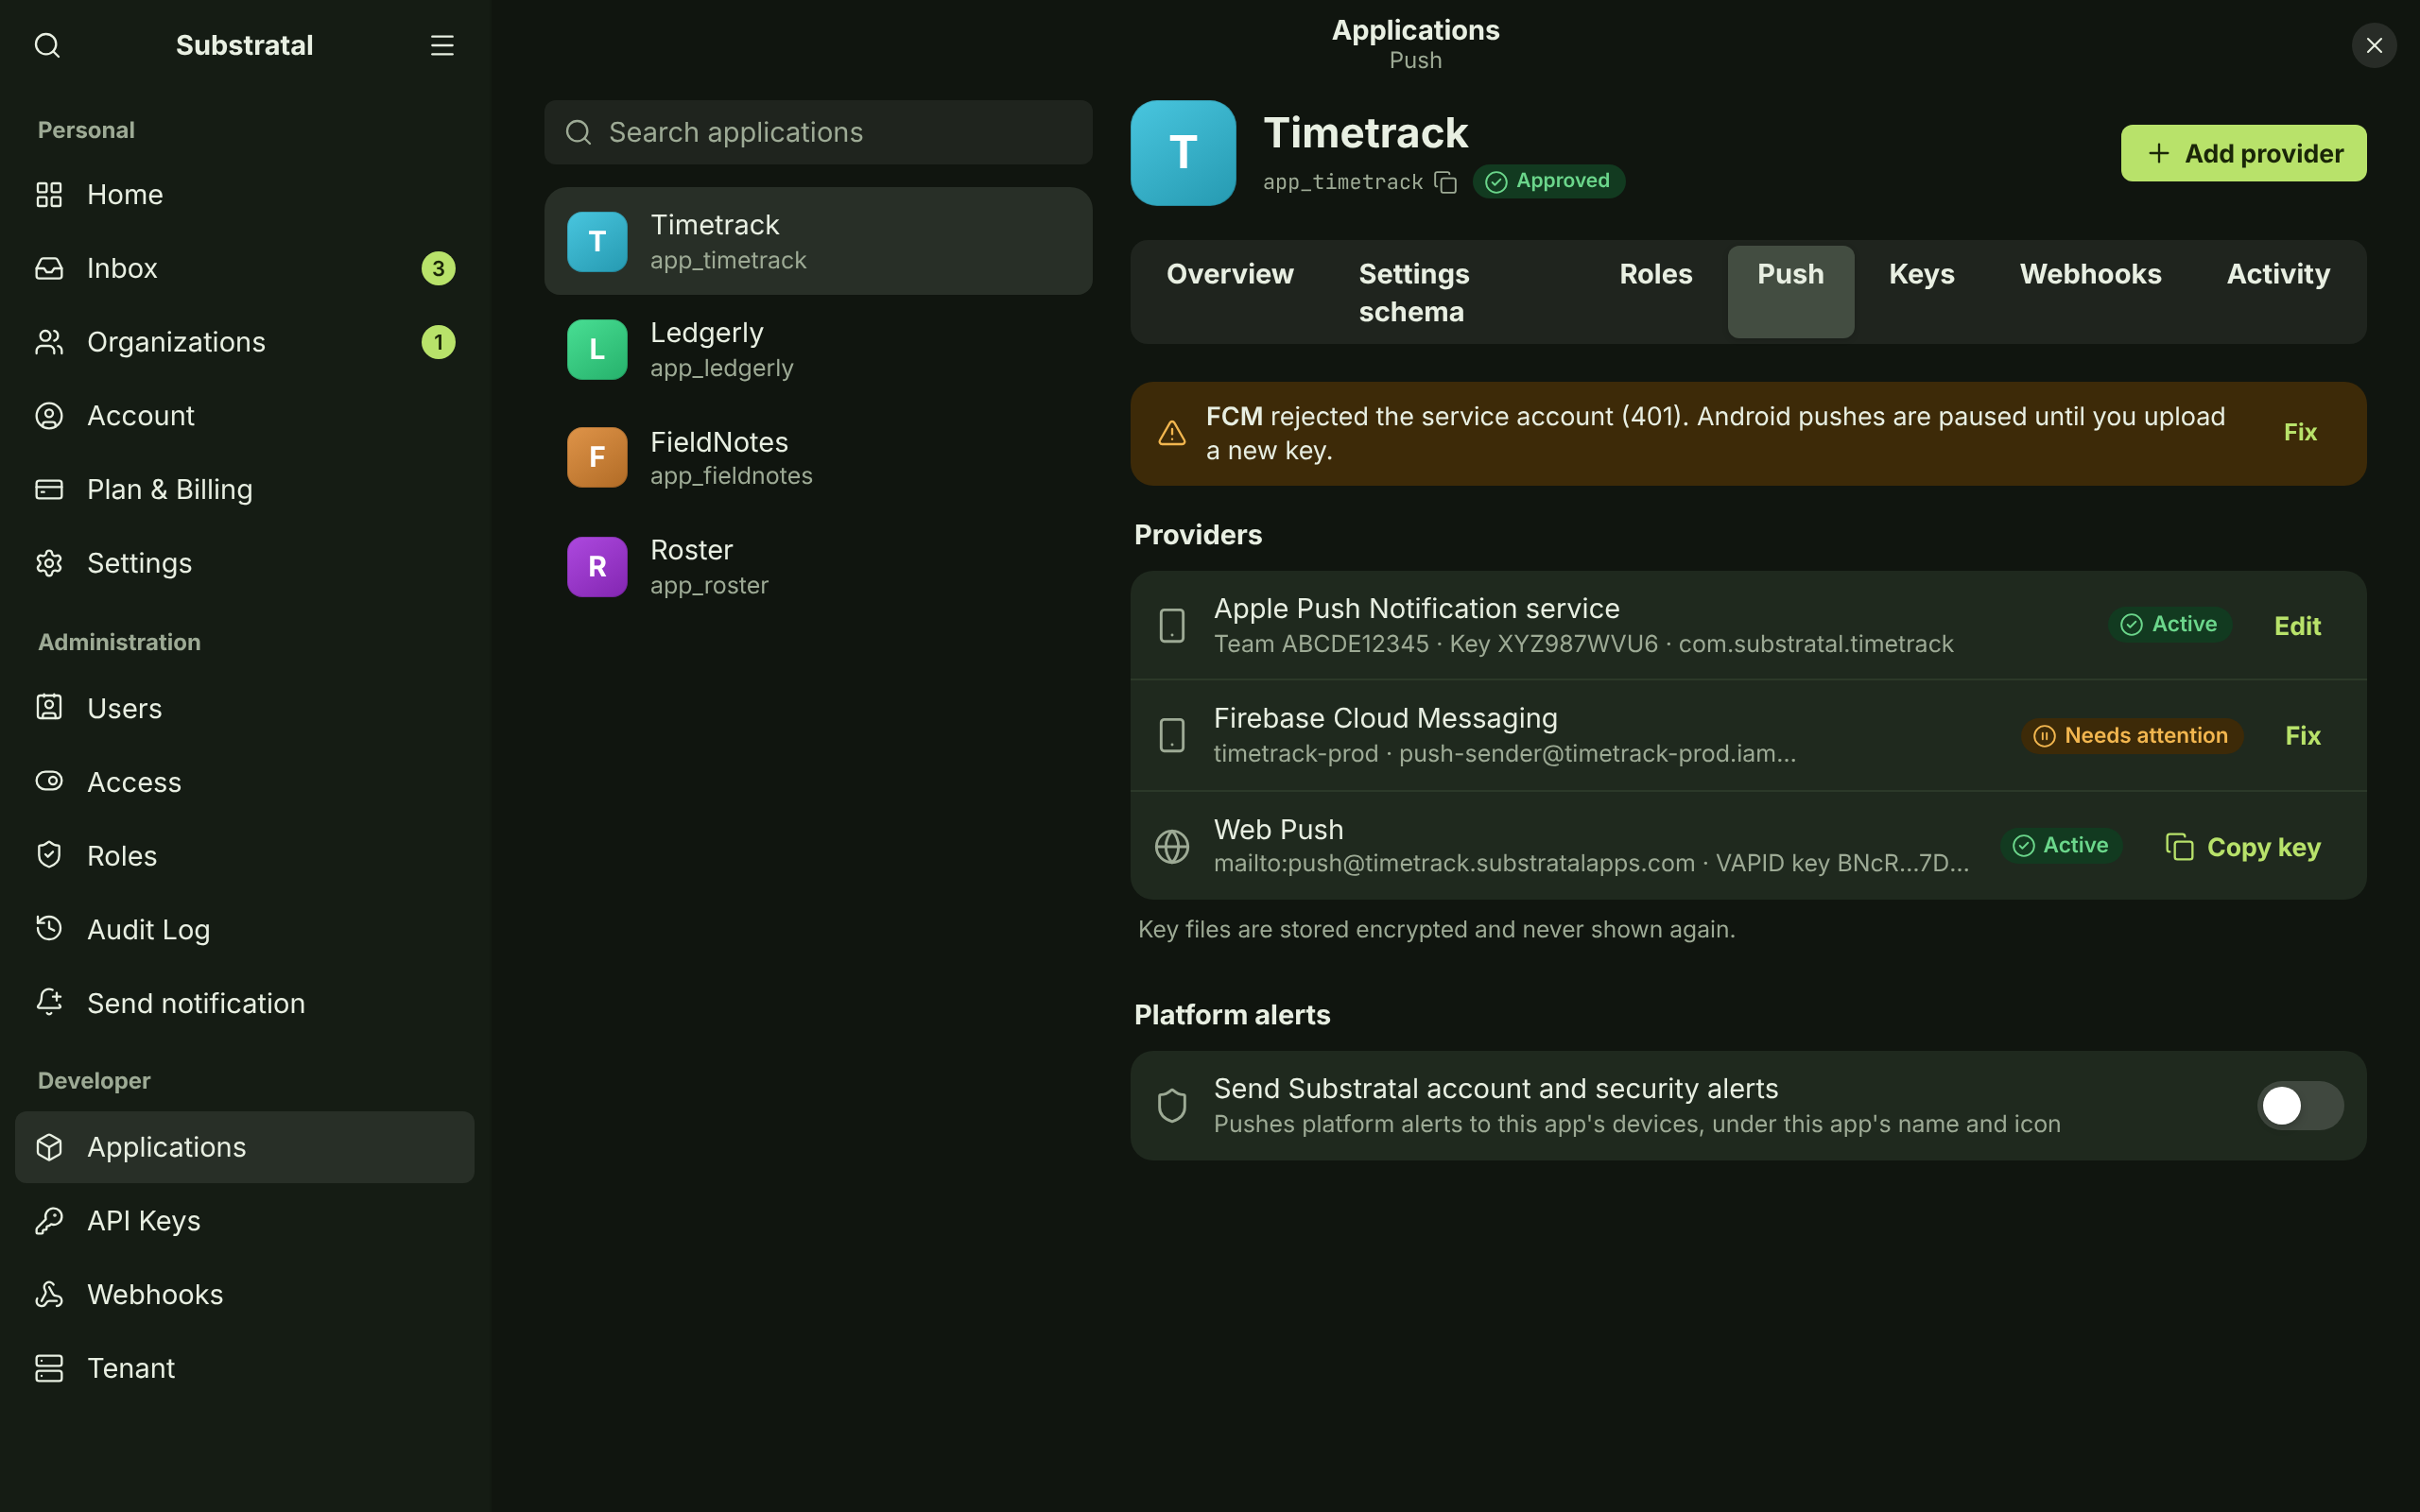Edit the Apple Push Notification service

click(x=2297, y=626)
